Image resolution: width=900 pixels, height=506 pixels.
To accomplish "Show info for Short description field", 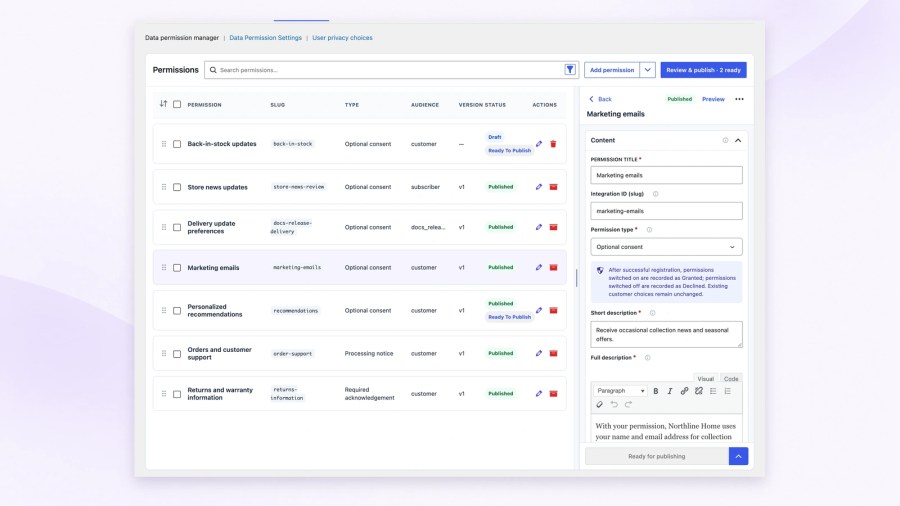I will point(652,313).
